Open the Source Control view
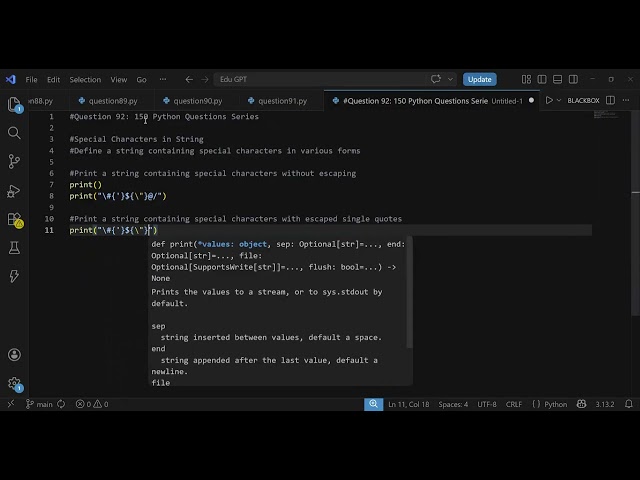 (14, 162)
